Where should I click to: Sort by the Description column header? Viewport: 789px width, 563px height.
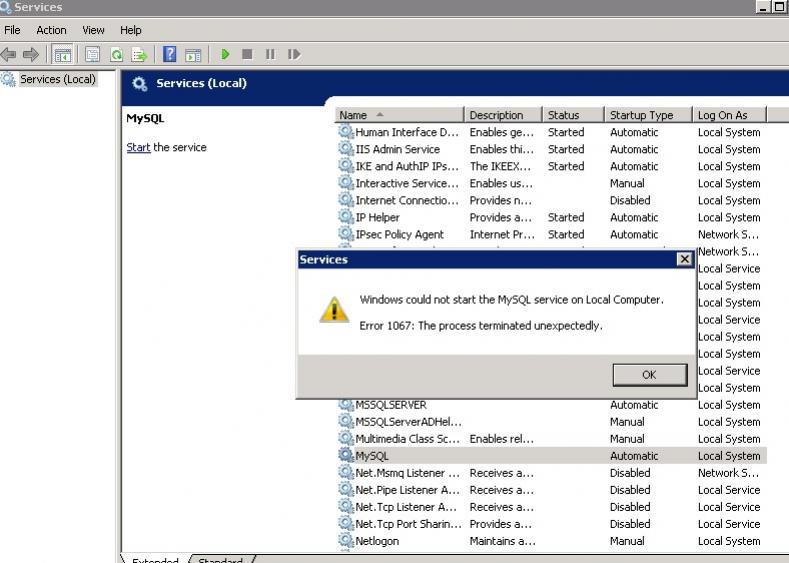point(502,115)
